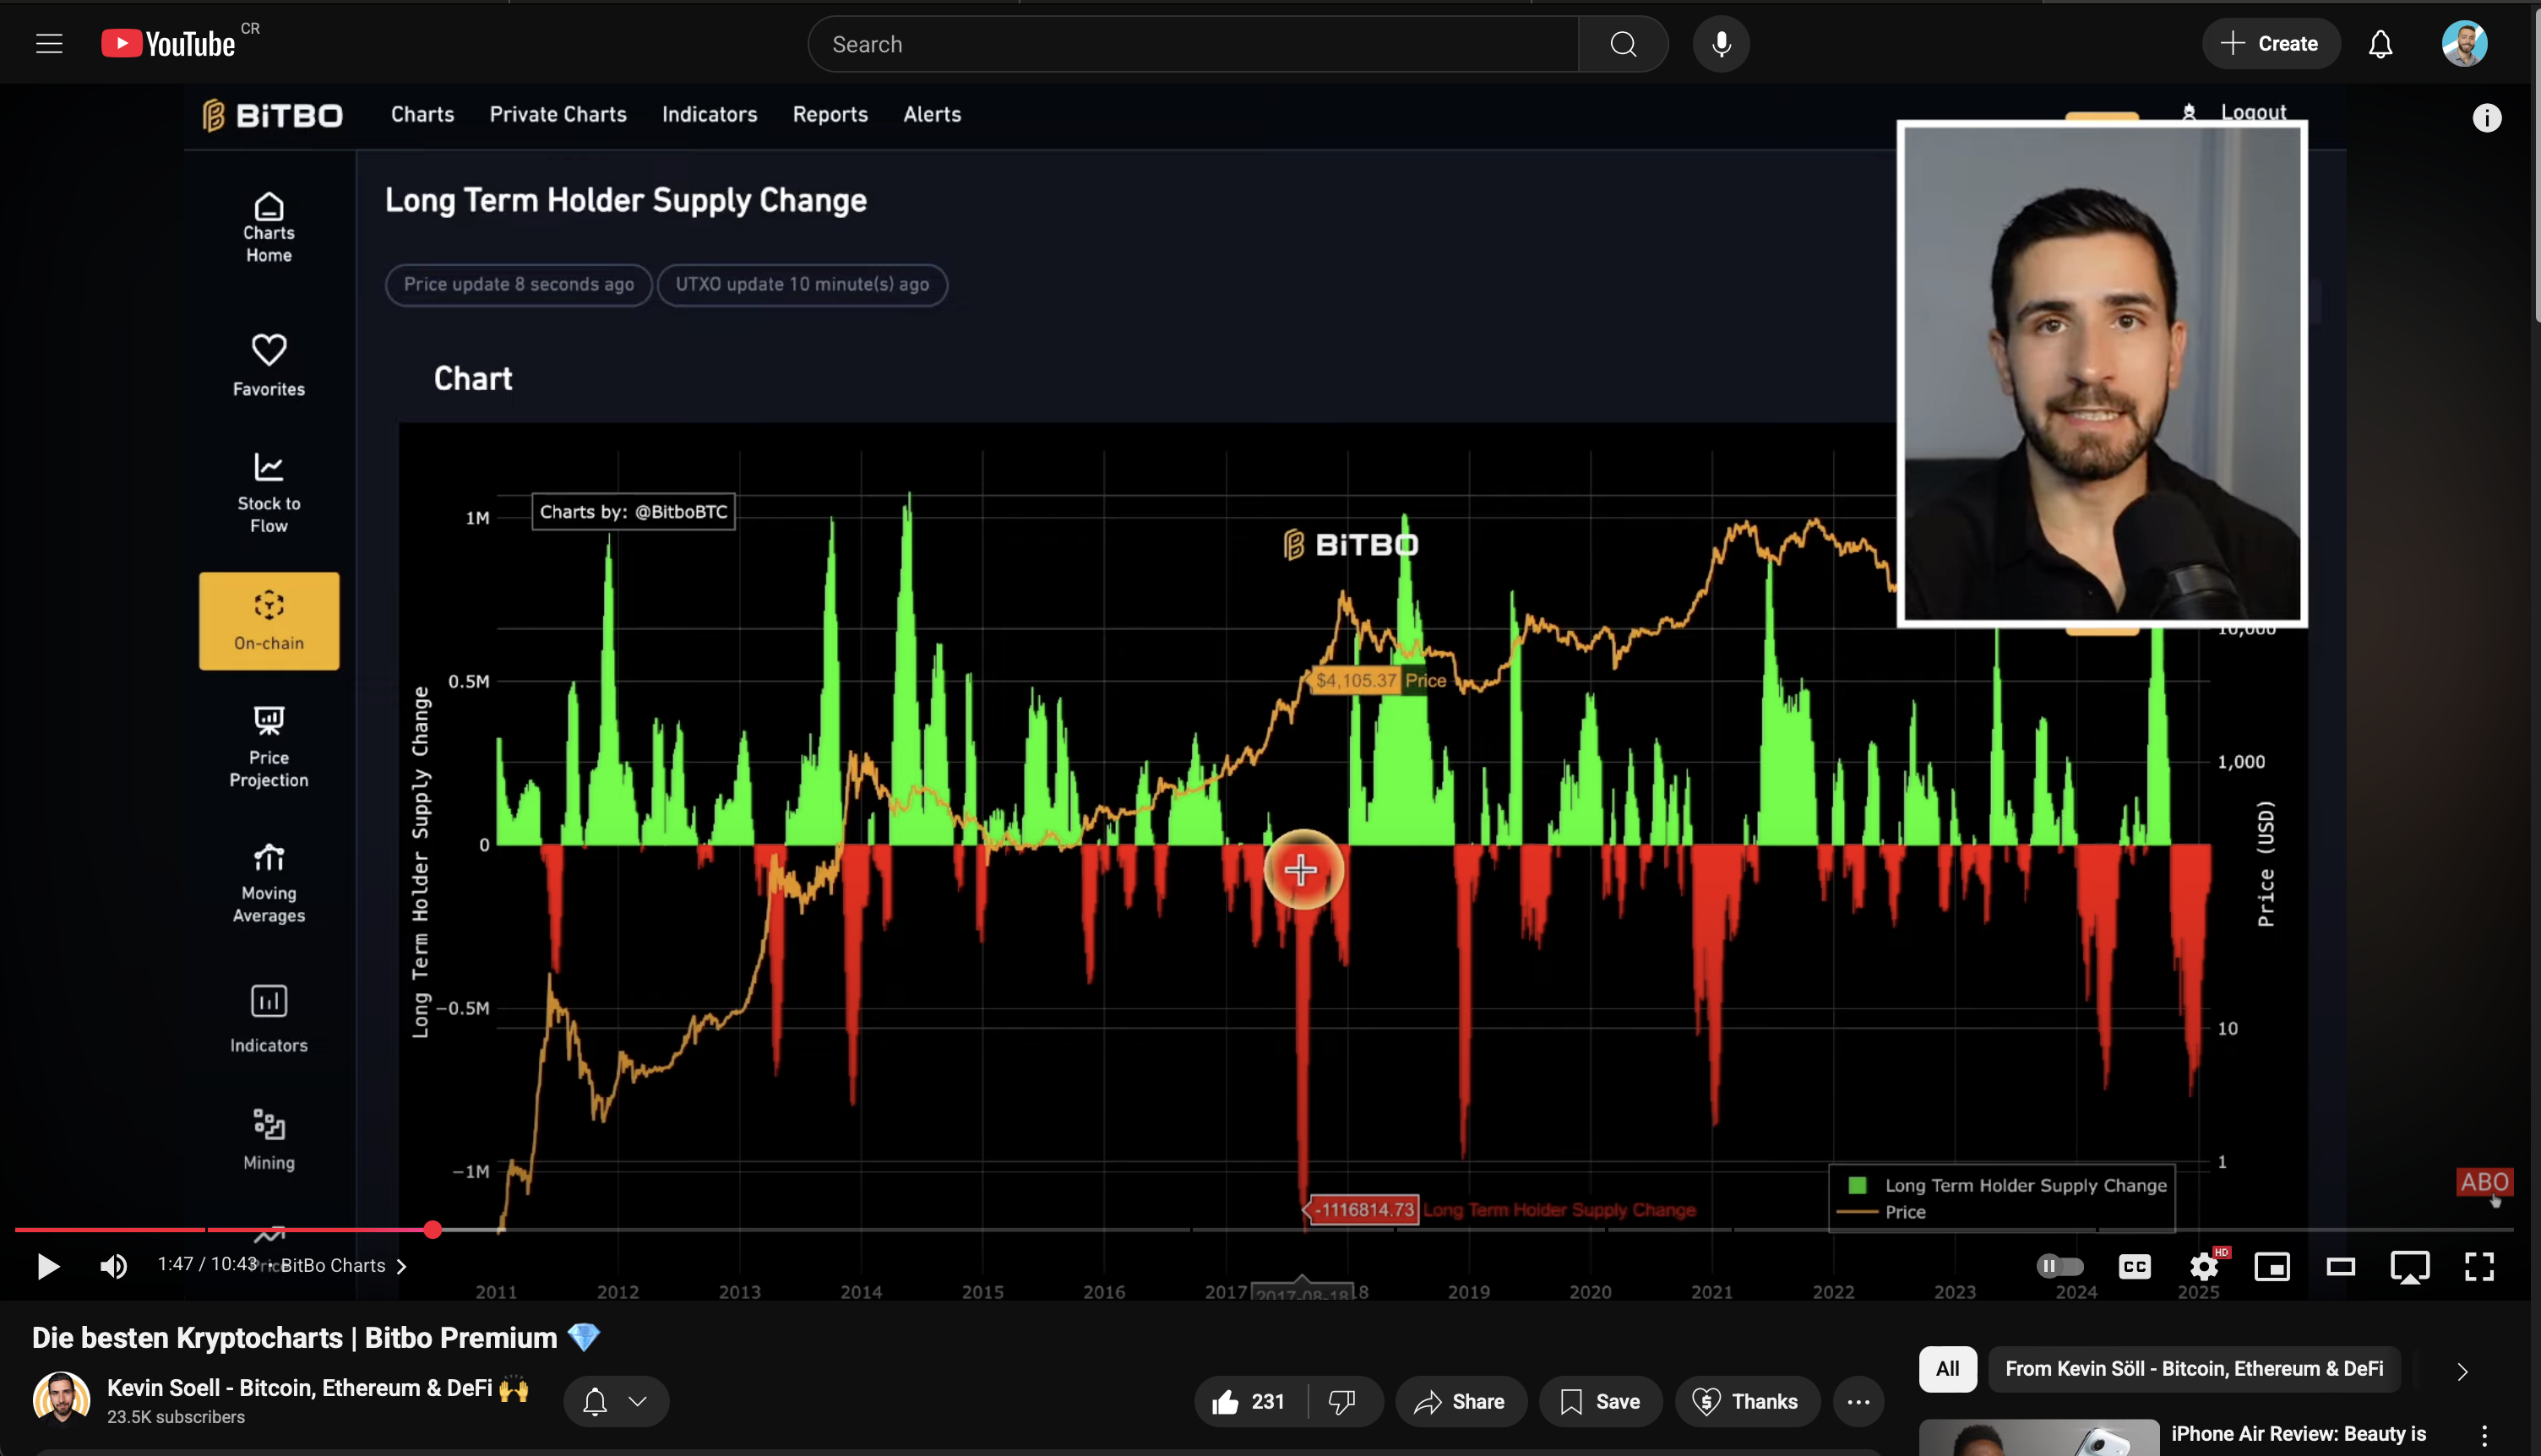The height and width of the screenshot is (1456, 2541).
Task: Select the From Kevin Söll filter chip
Action: coord(2193,1369)
